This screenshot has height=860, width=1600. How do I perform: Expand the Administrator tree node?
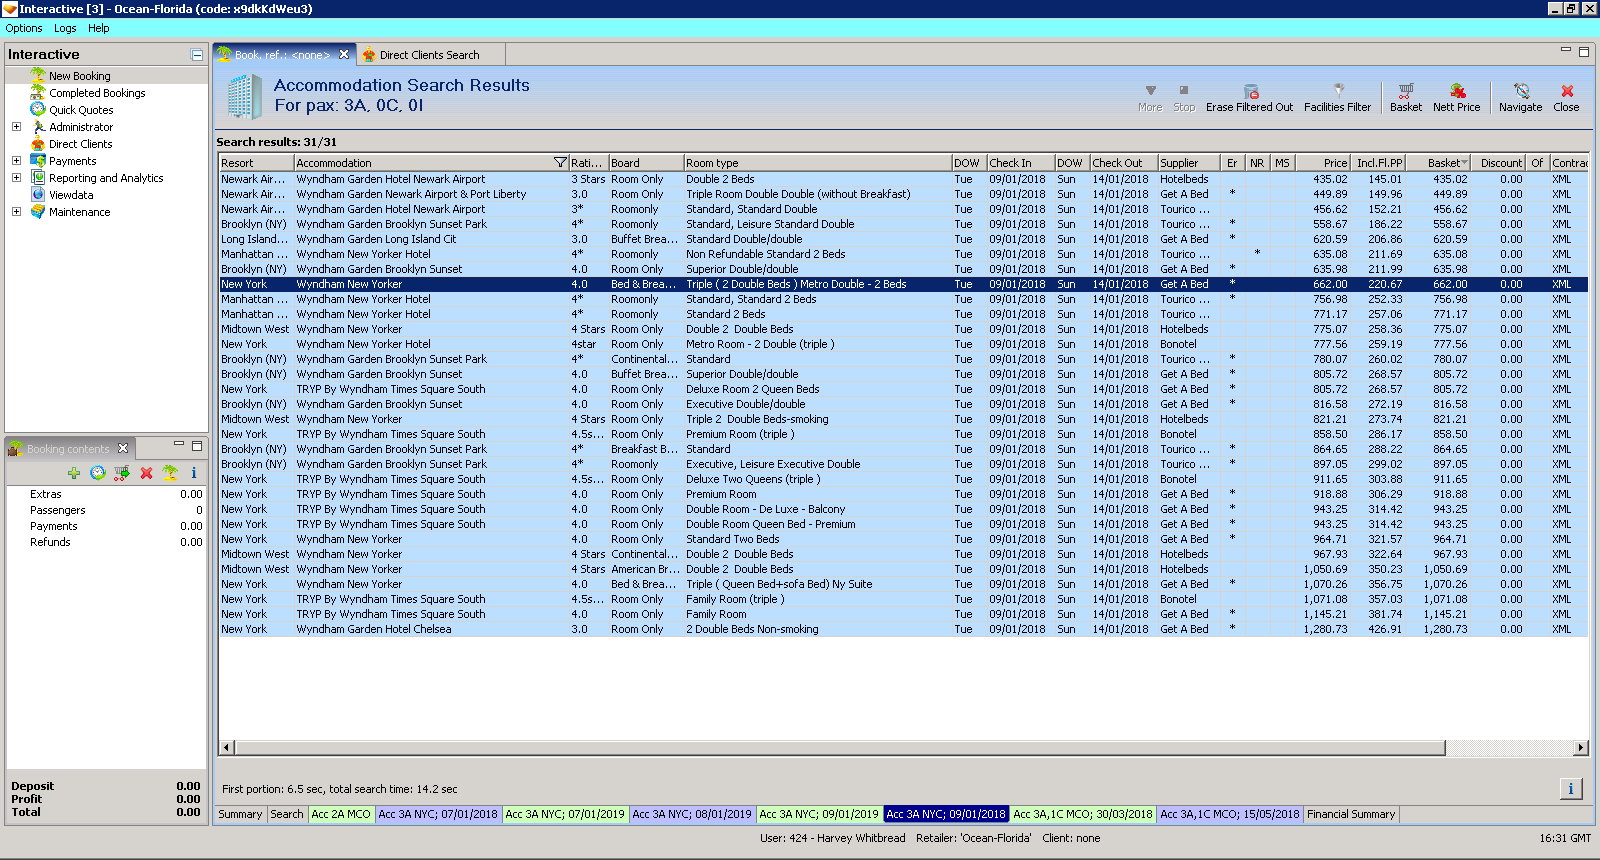click(16, 127)
